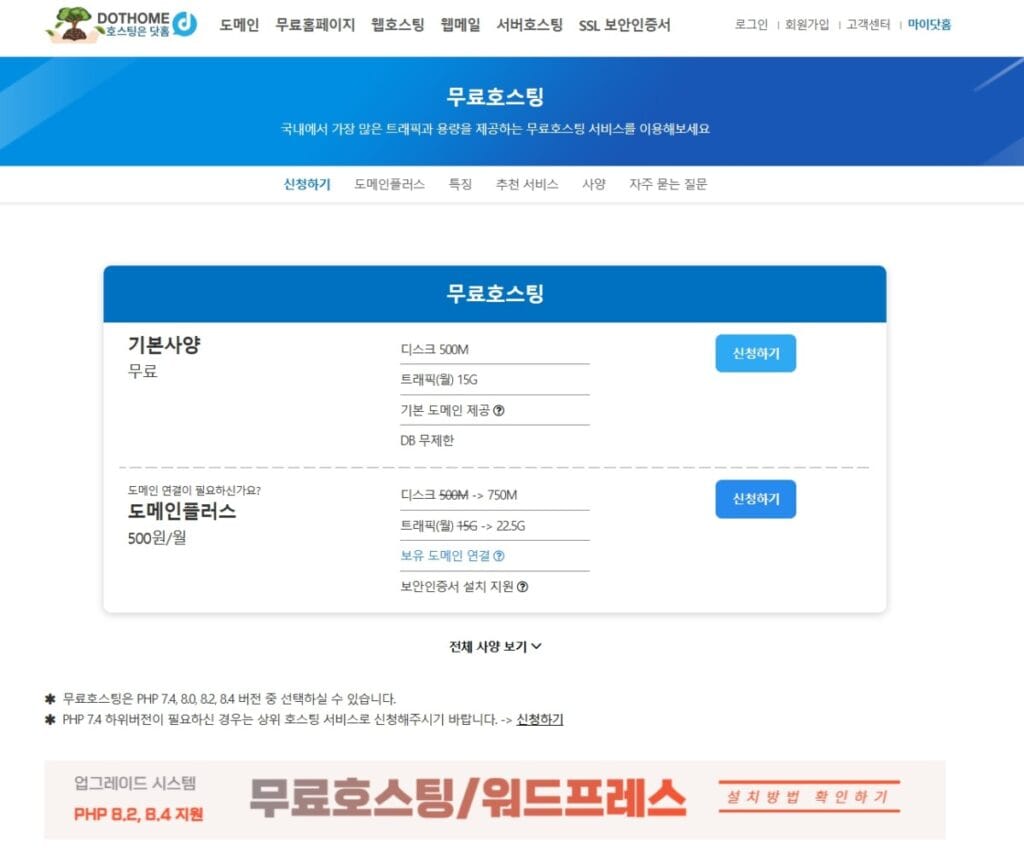Viewport: 1024px width, 864px height.
Task: Open the Dothome logo home link
Action: pos(121,24)
